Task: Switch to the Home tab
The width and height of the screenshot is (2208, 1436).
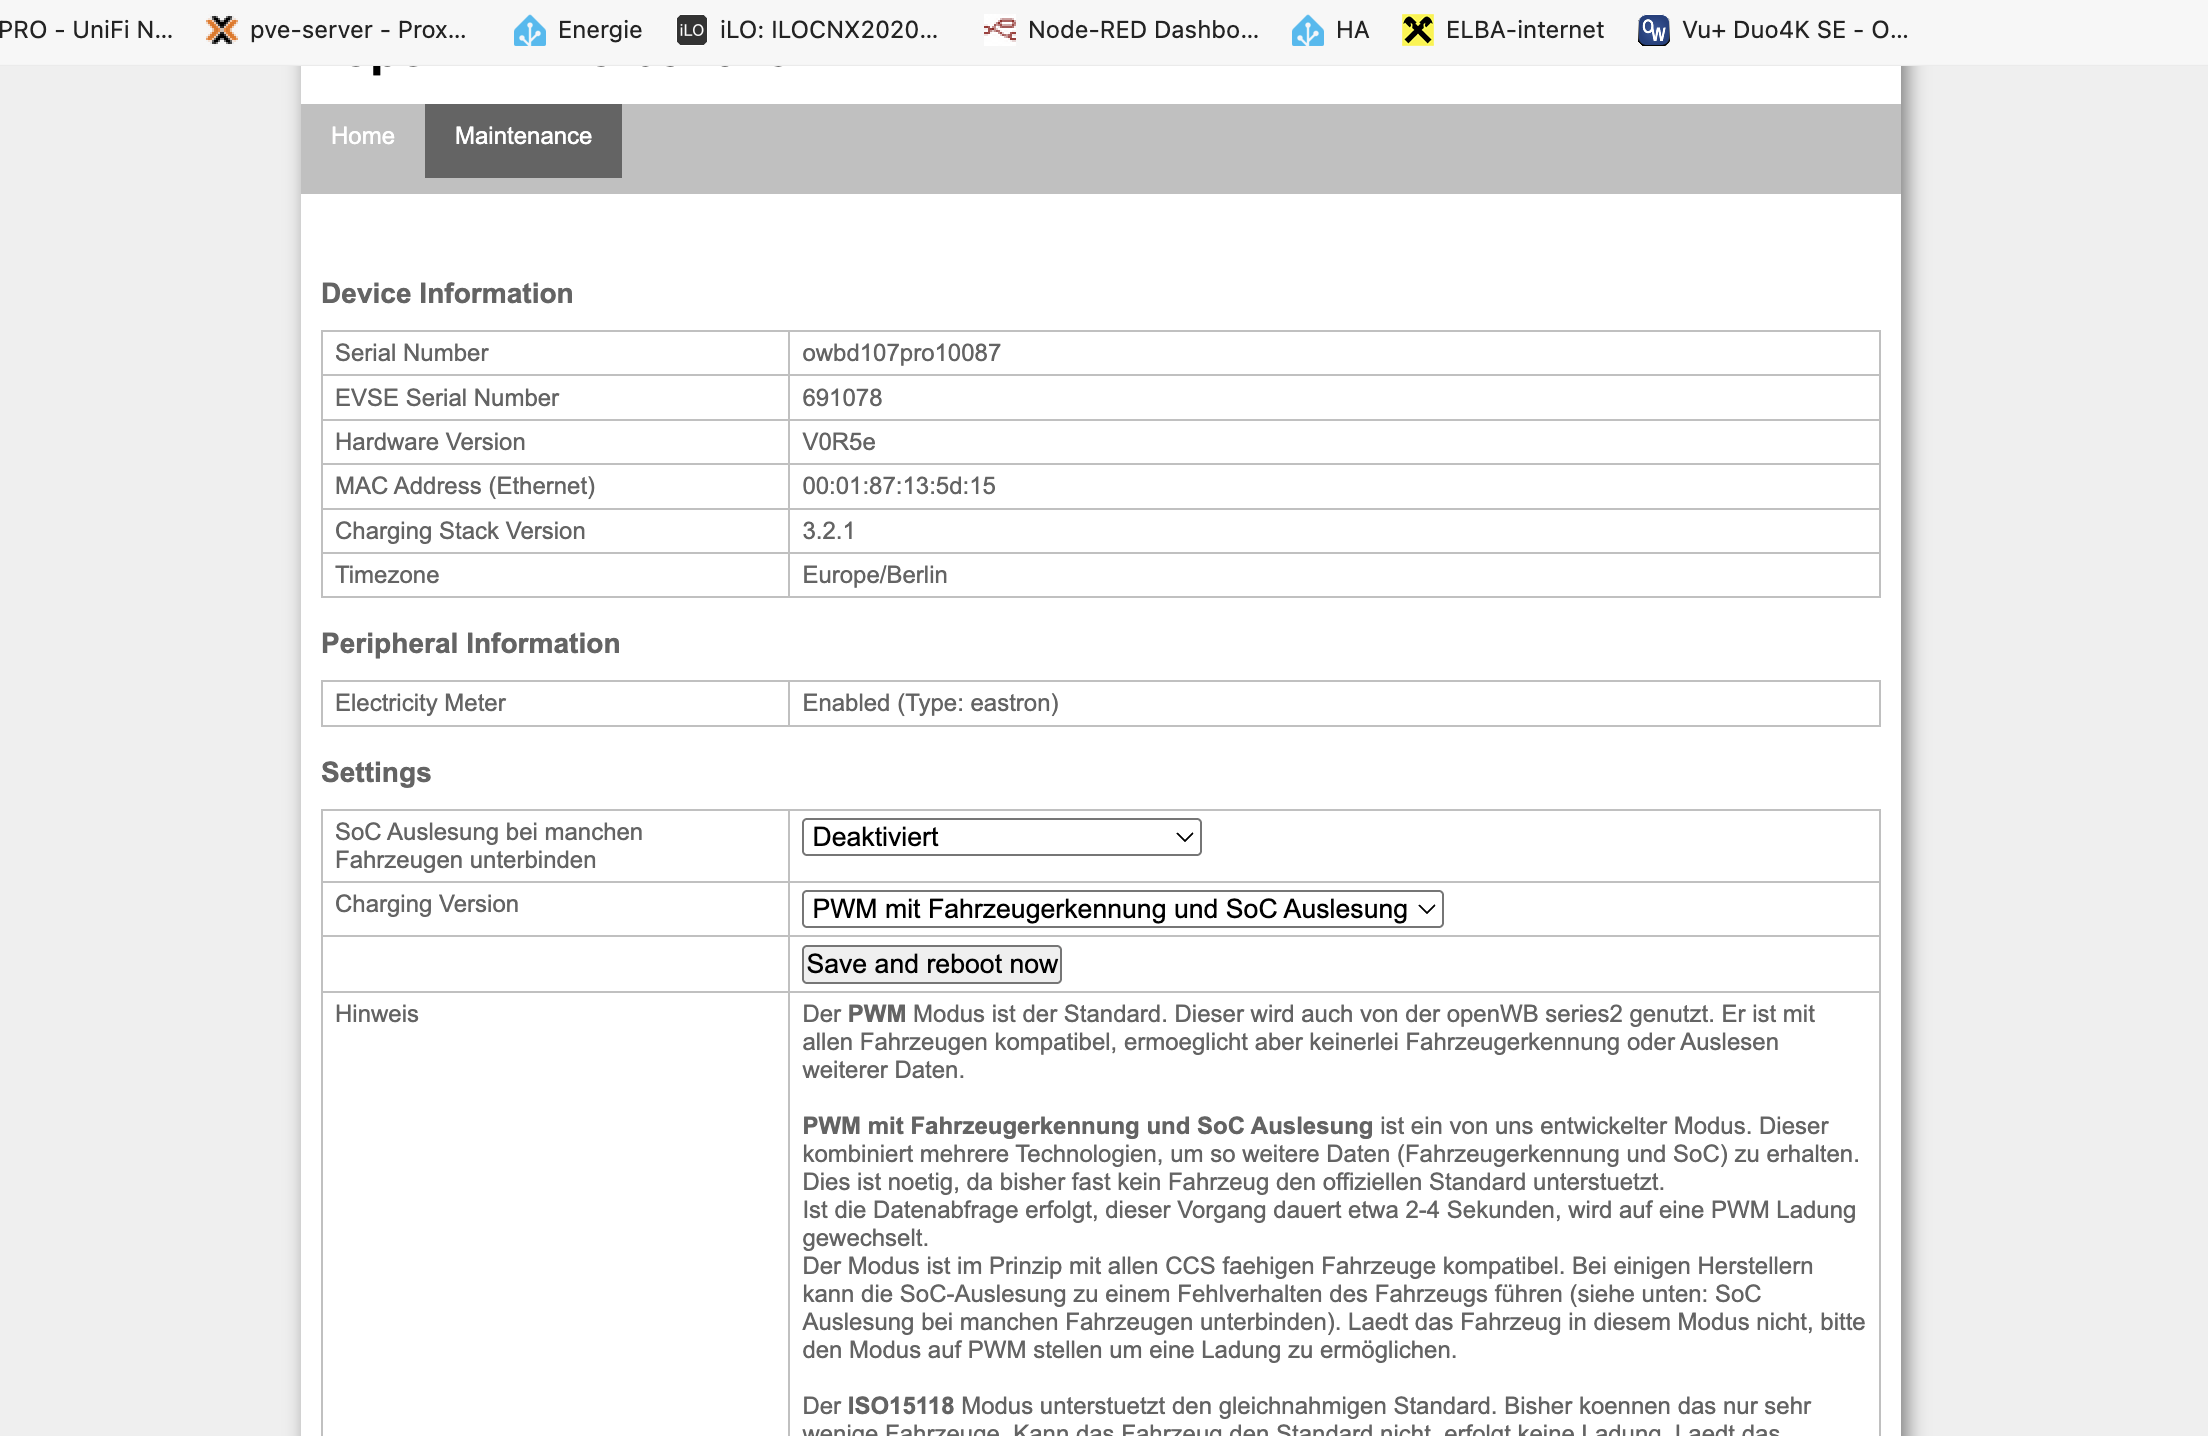Action: pyautogui.click(x=362, y=137)
